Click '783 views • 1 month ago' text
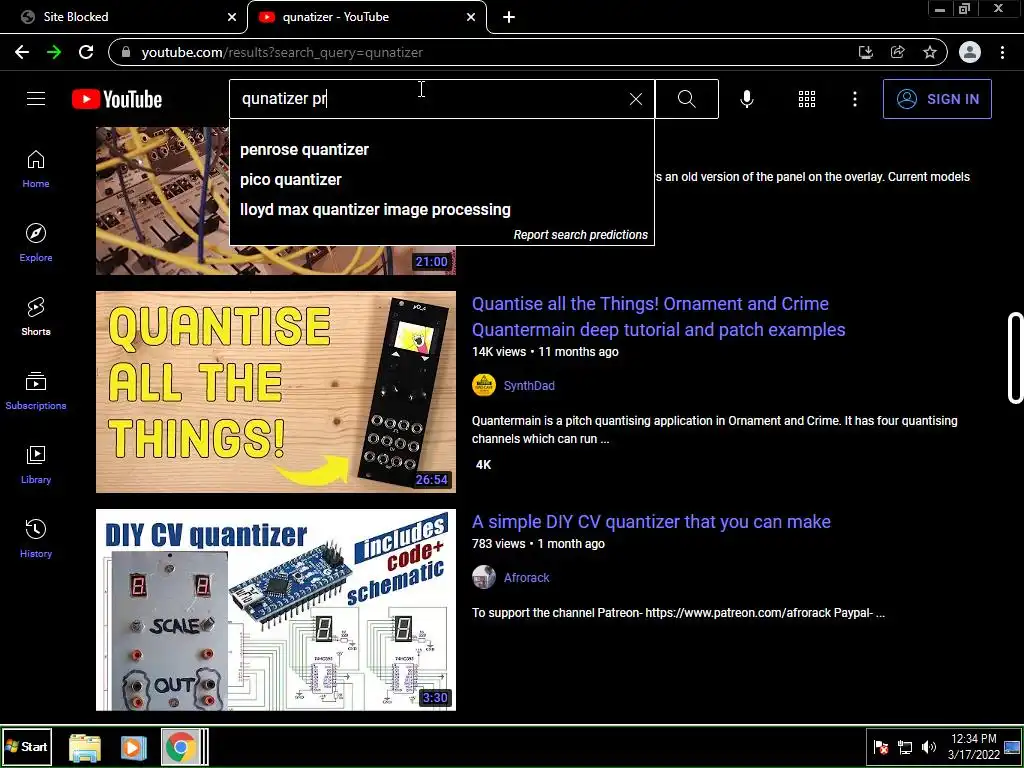Image resolution: width=1024 pixels, height=768 pixels. (x=538, y=544)
